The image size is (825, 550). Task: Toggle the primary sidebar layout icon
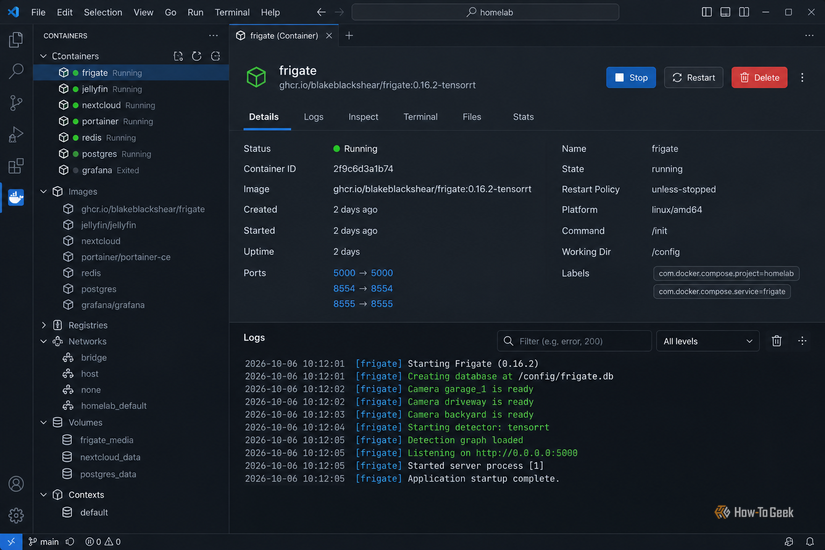click(707, 12)
